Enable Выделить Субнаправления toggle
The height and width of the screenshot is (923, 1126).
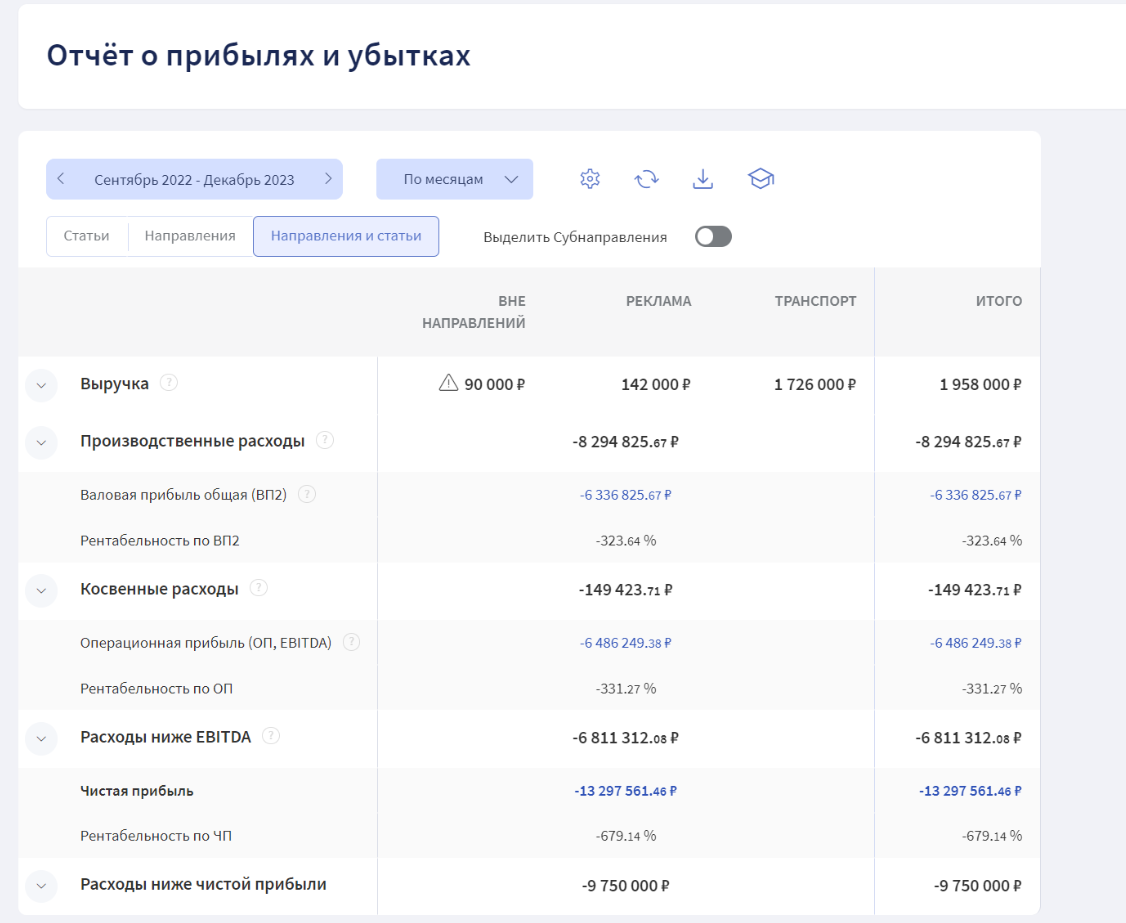[714, 237]
